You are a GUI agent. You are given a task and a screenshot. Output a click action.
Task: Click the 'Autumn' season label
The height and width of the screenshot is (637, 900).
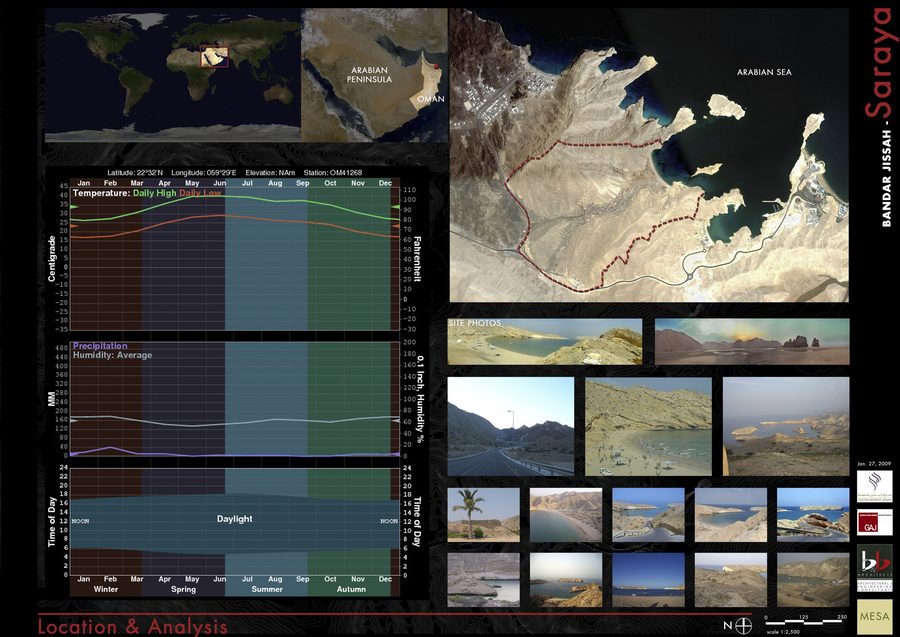[x=351, y=589]
